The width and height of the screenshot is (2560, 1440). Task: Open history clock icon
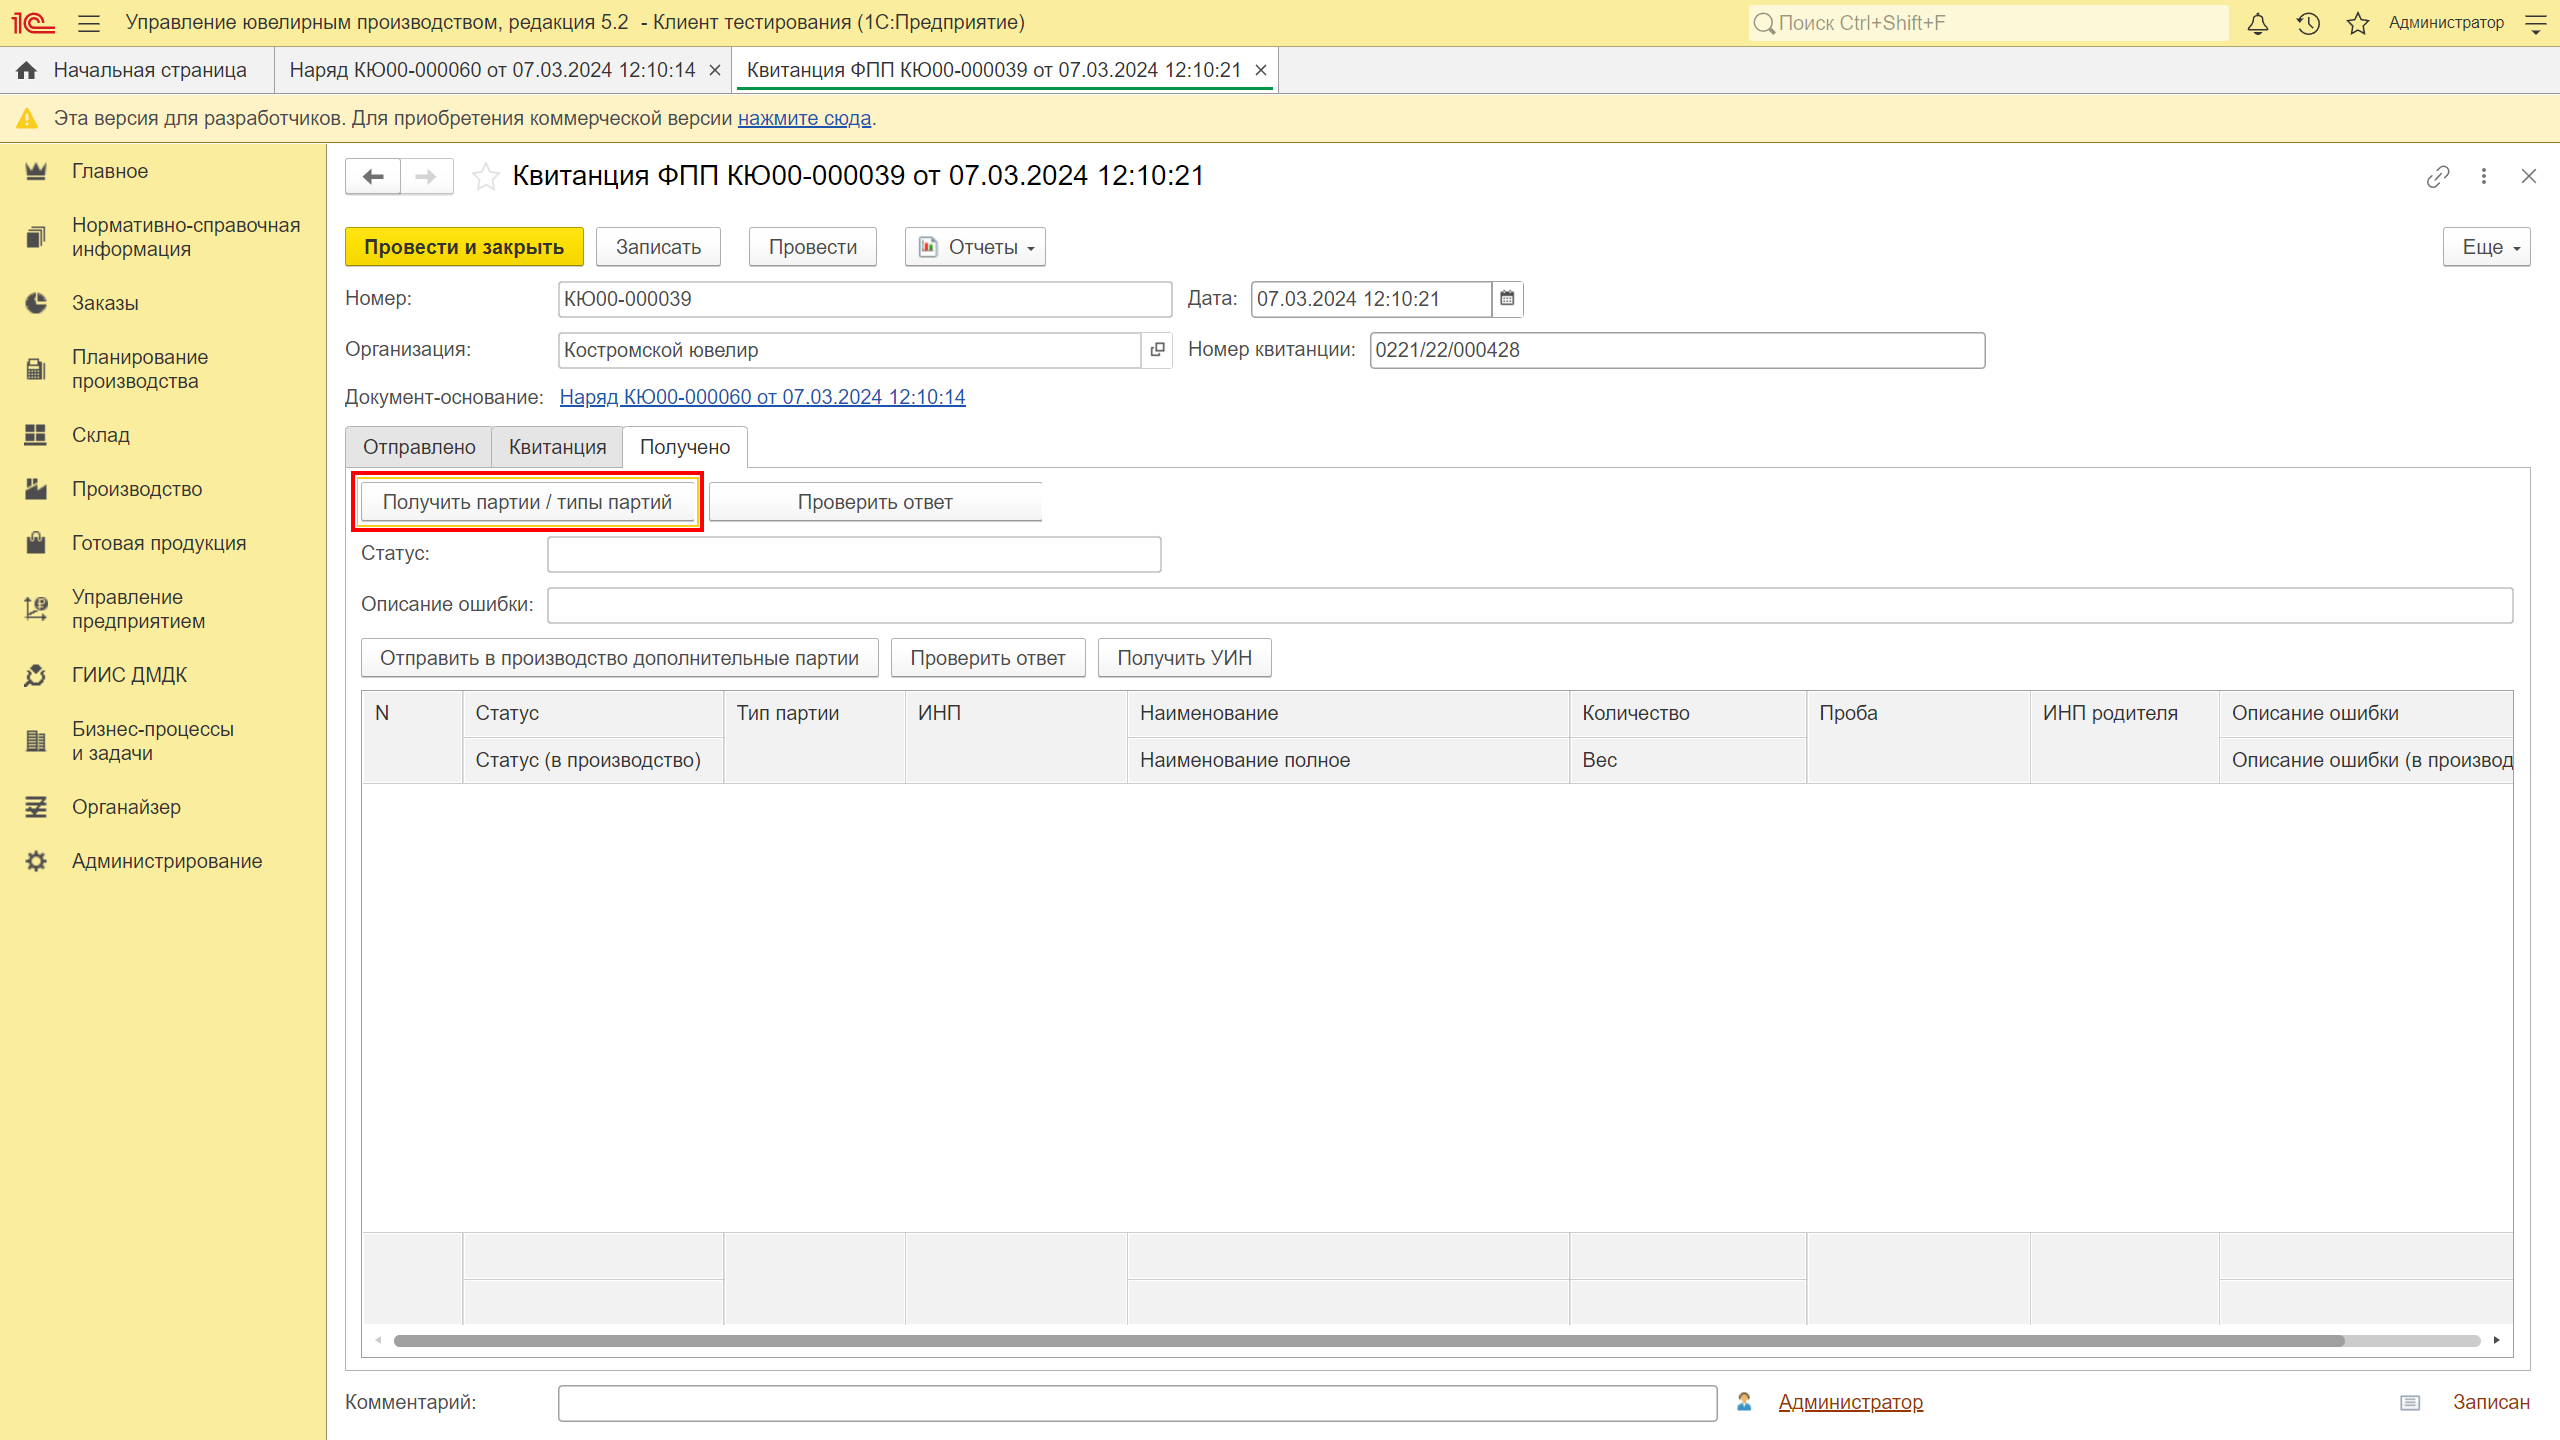pos(2308,23)
